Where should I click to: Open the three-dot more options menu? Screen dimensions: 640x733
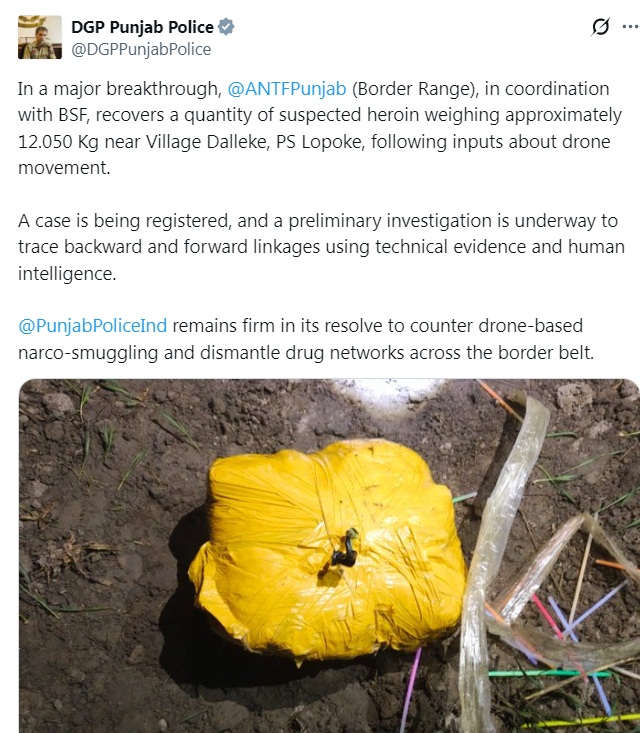(x=631, y=27)
